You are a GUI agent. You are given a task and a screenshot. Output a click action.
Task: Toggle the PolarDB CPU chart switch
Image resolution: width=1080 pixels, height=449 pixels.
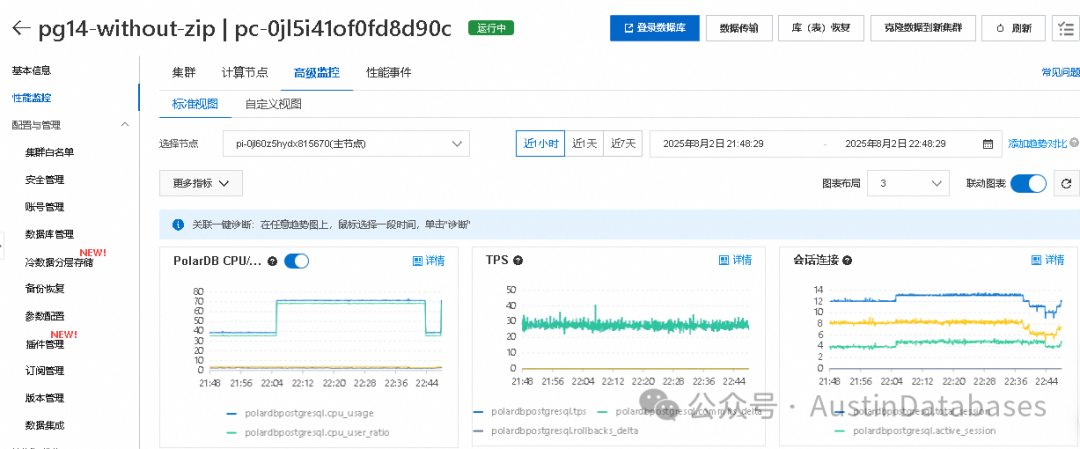297,260
